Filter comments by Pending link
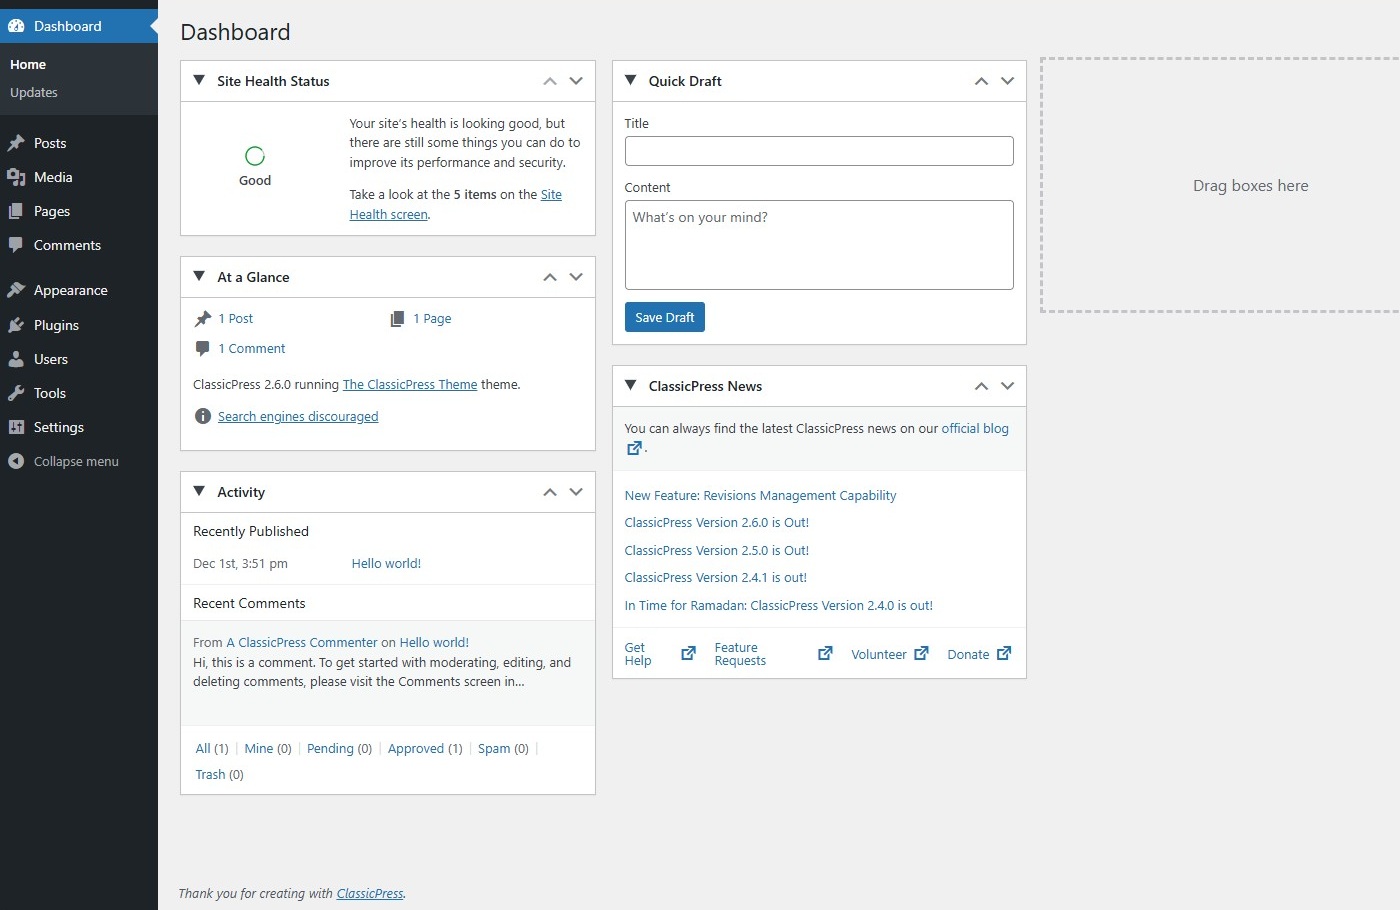 330,748
